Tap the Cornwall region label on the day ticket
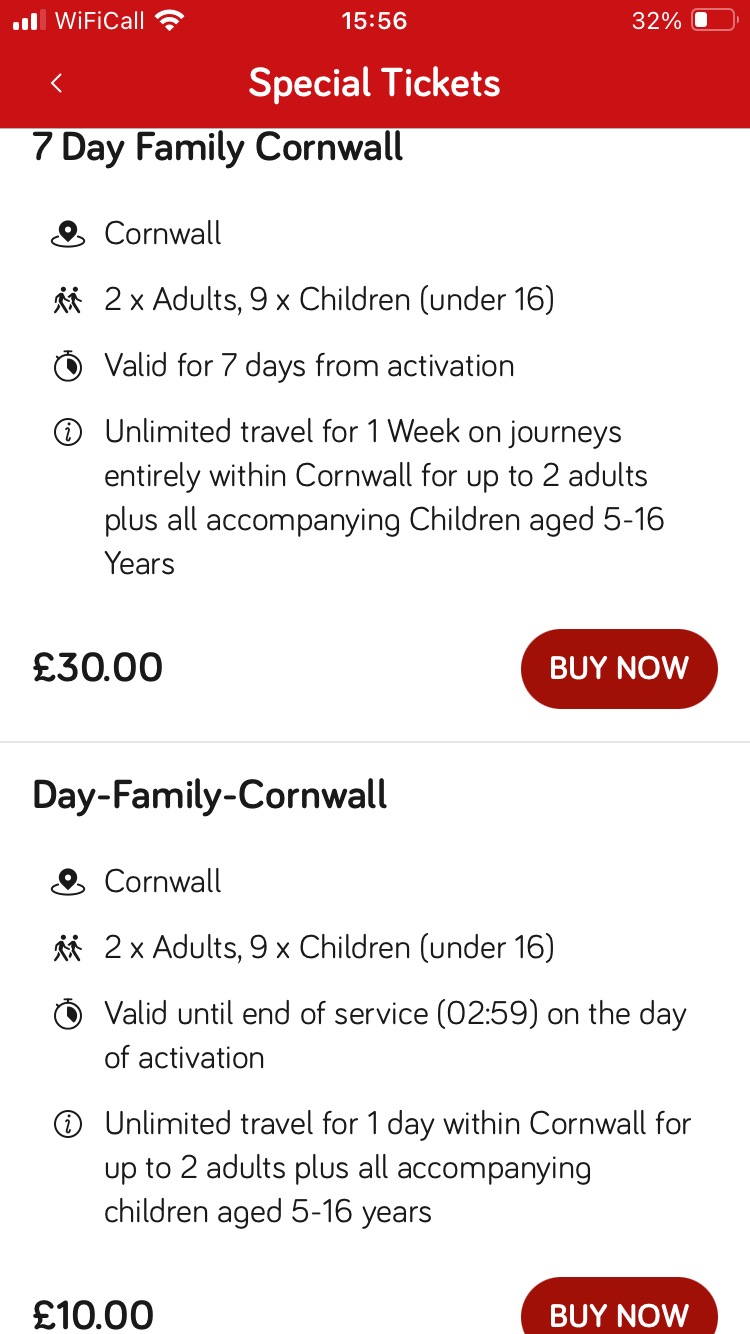The width and height of the screenshot is (750, 1334). [x=161, y=880]
